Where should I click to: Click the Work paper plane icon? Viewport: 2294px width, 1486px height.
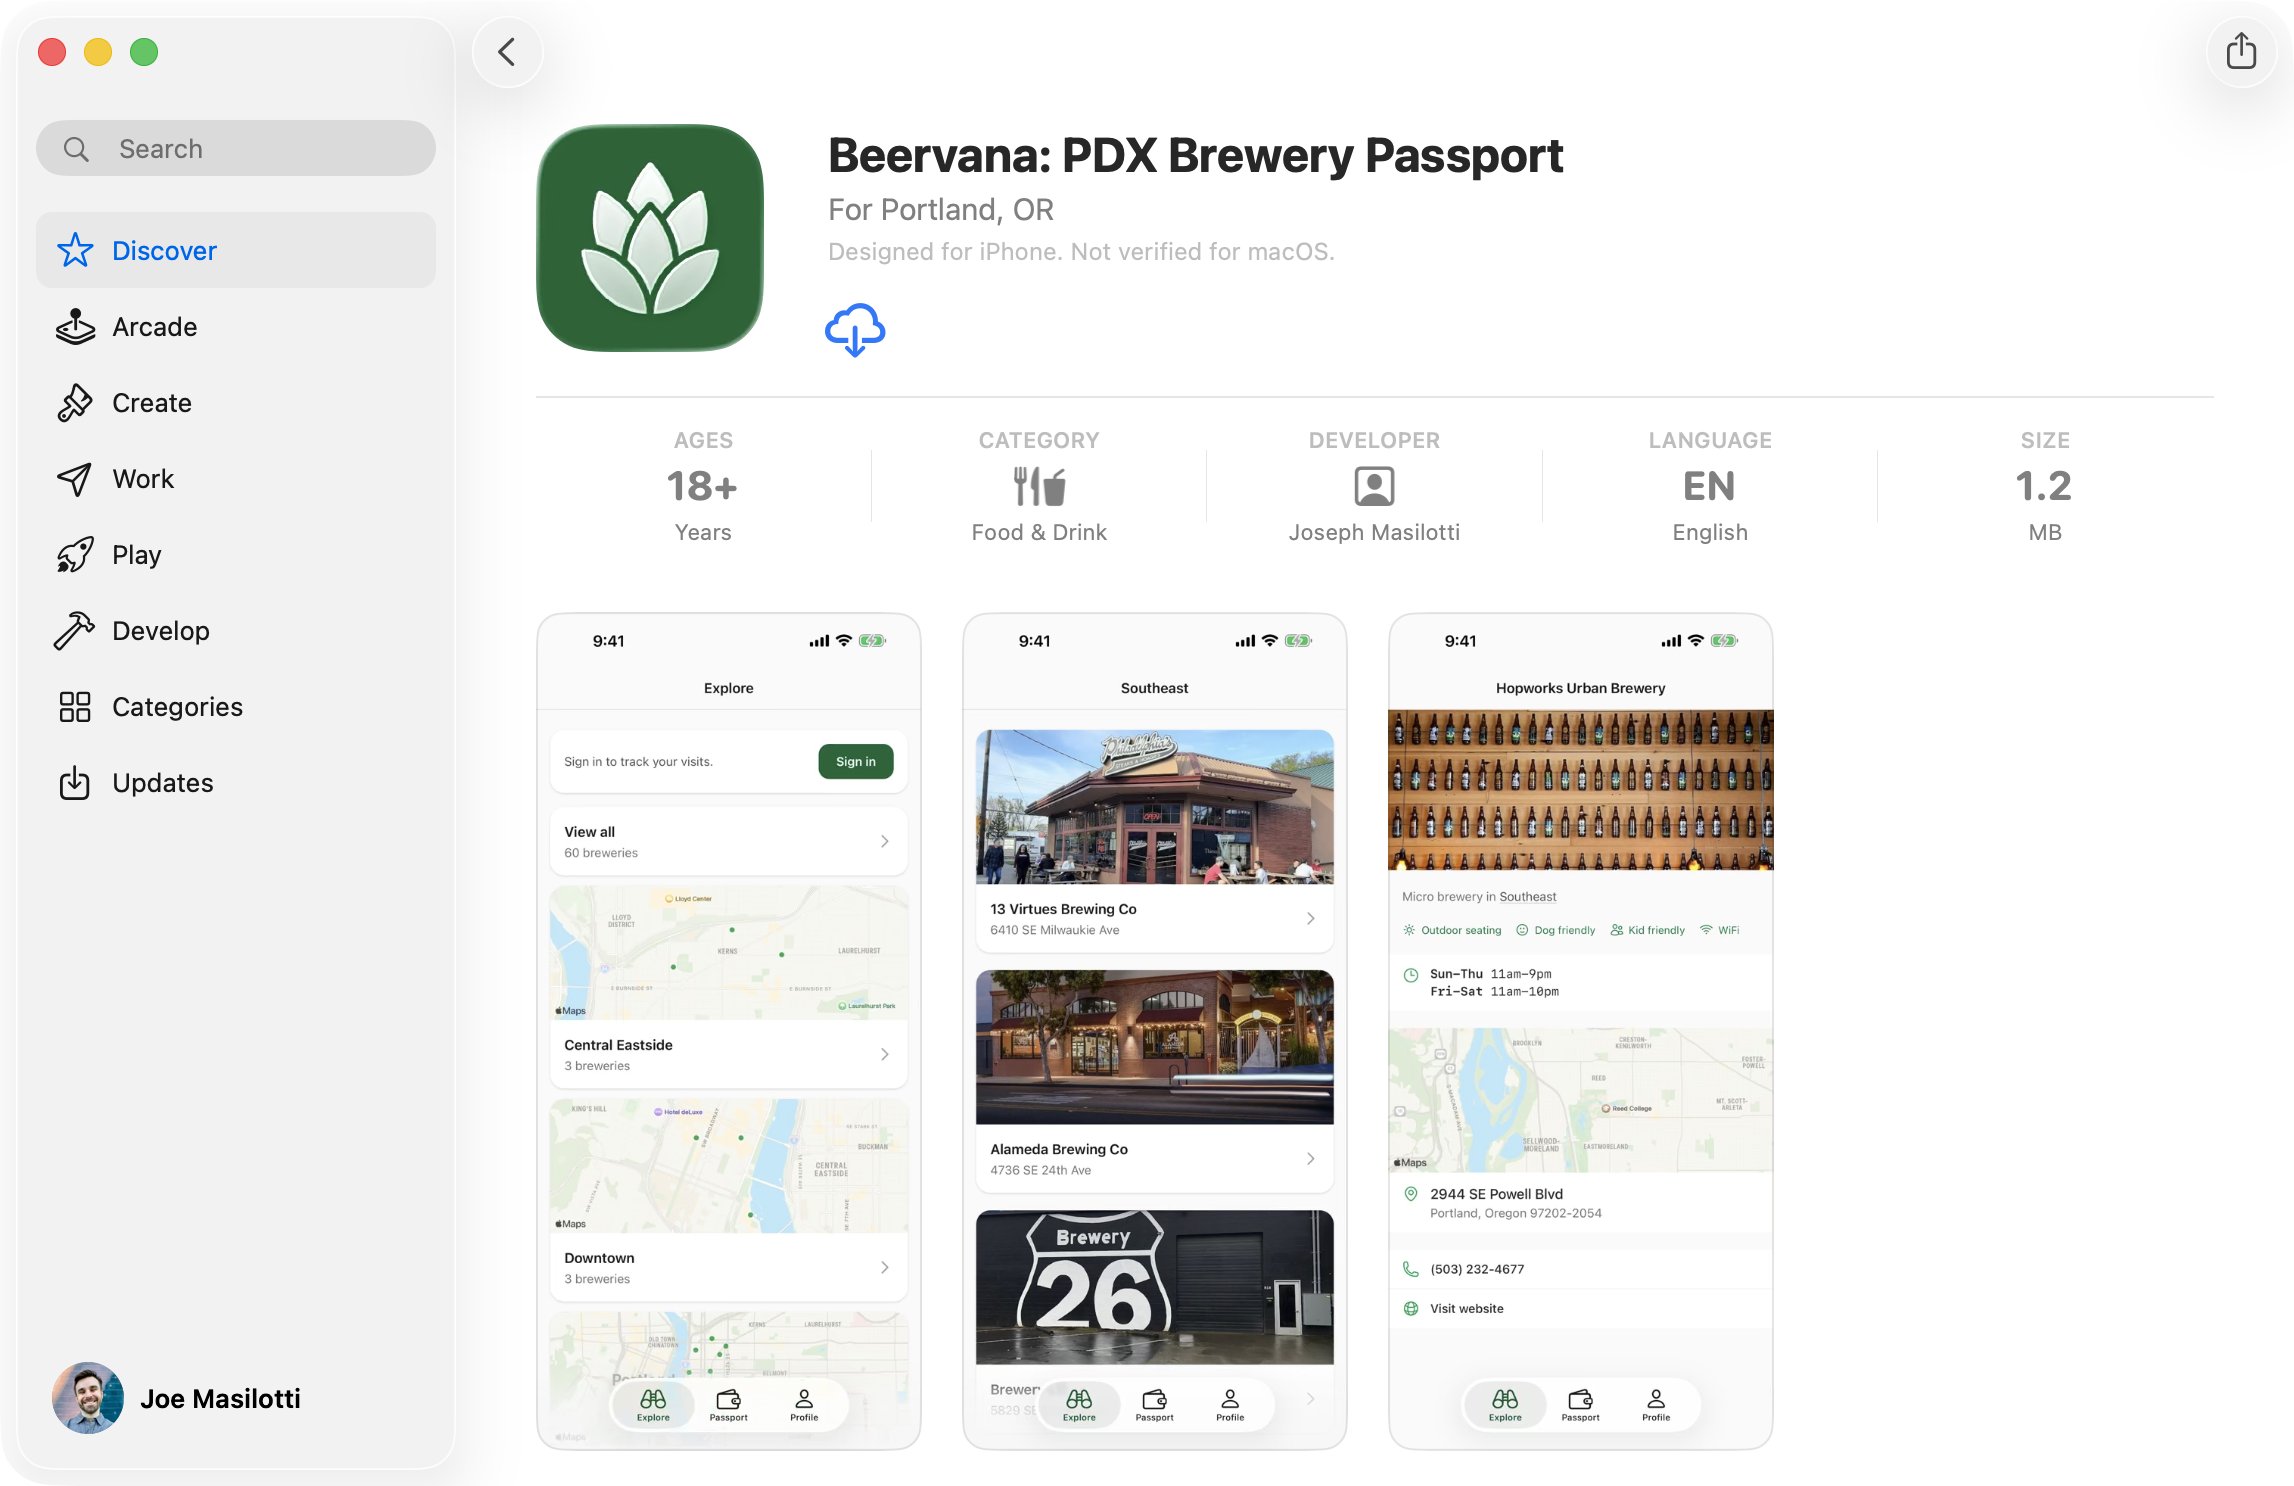75,479
